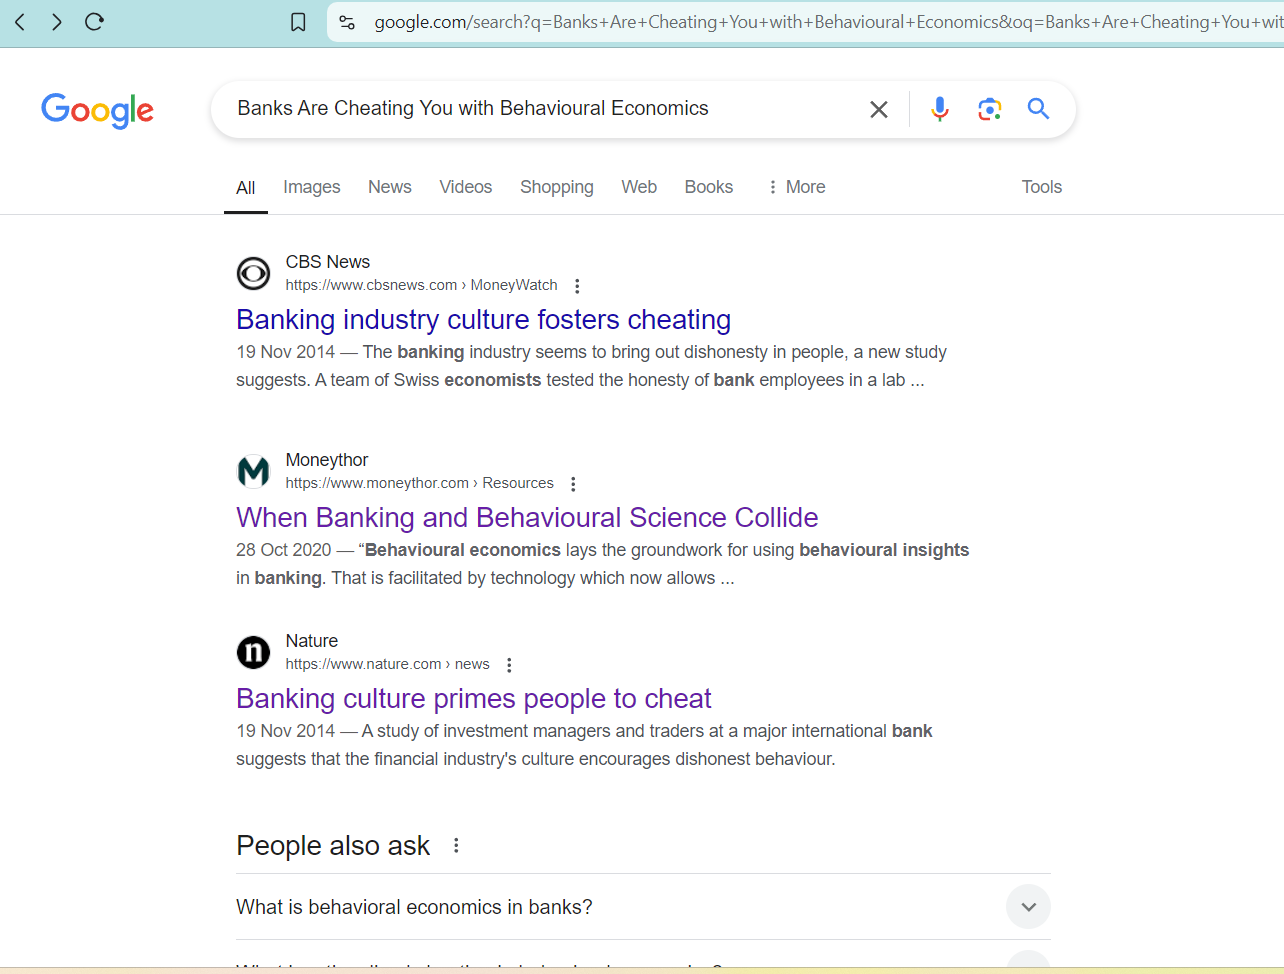Click the cbsnews.com MoneyWatch URL
The height and width of the screenshot is (974, 1284).
click(x=422, y=285)
